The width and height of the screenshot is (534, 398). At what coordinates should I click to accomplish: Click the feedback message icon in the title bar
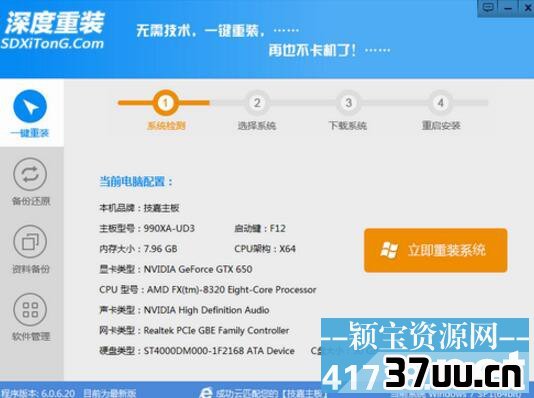tap(488, 7)
